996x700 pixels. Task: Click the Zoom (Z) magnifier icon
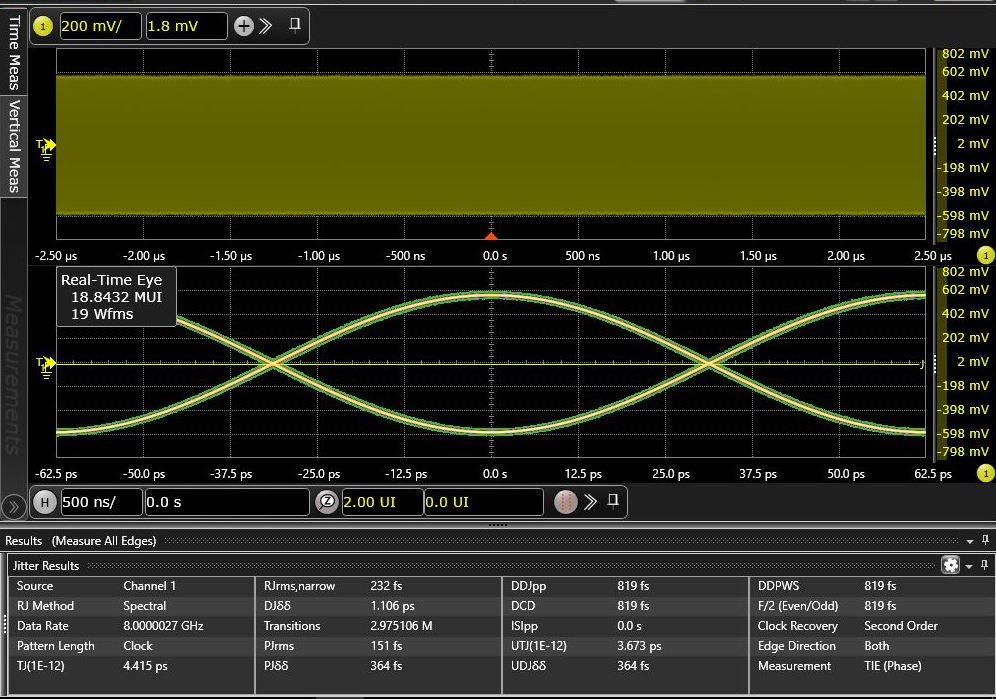tap(327, 502)
